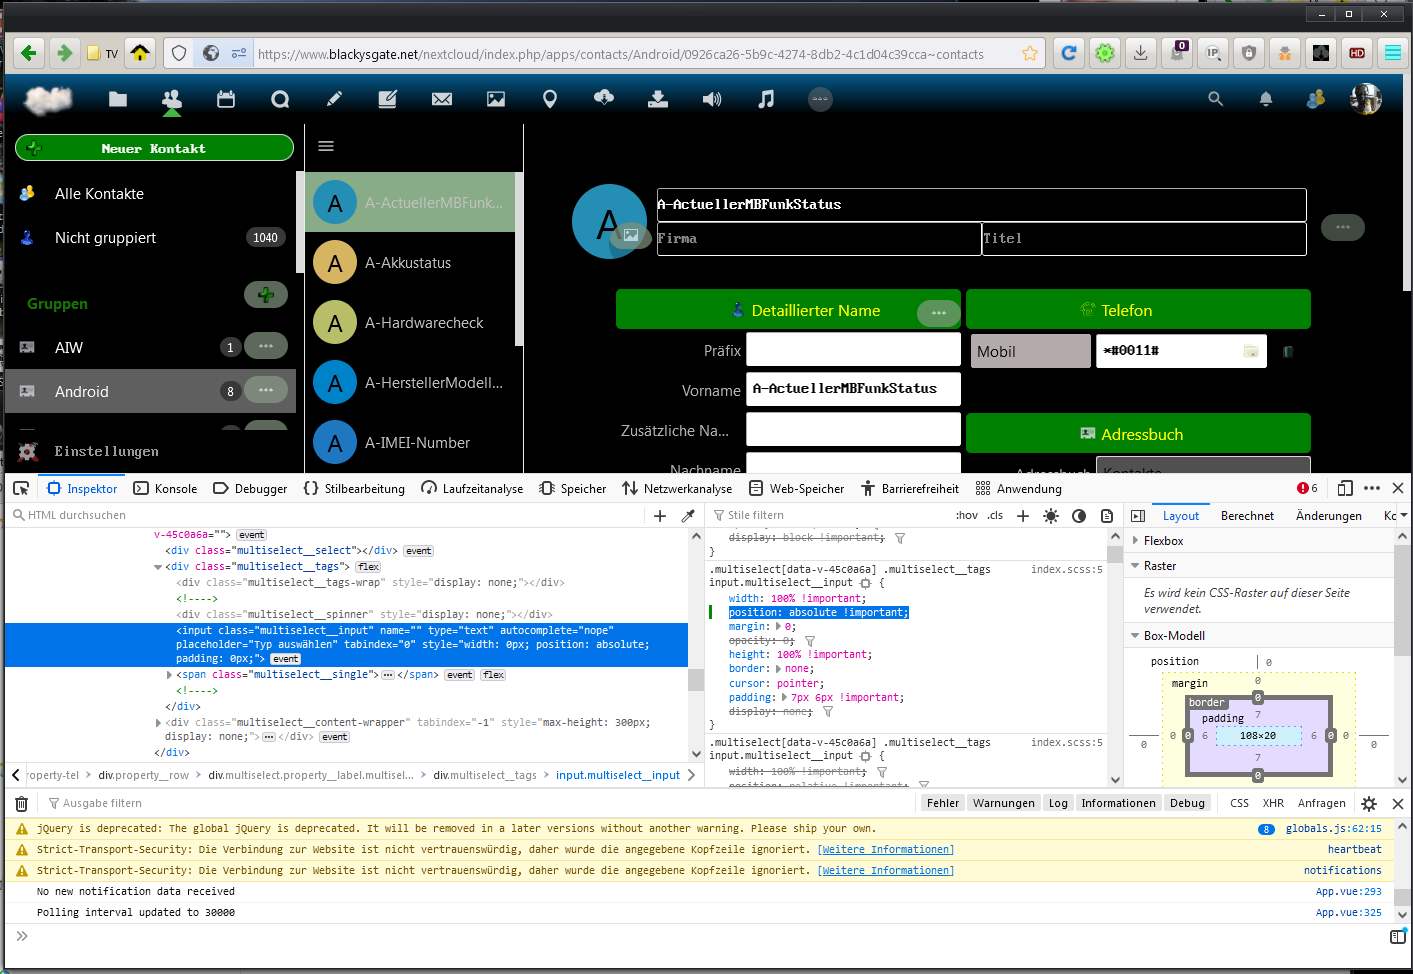
Task: Open the user avatar menu in the Nextcloud header
Action: click(x=1366, y=99)
